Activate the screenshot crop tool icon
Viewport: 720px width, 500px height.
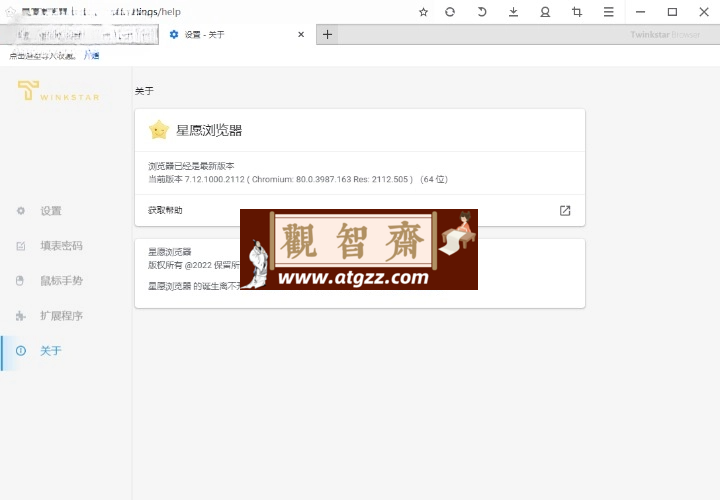(577, 12)
